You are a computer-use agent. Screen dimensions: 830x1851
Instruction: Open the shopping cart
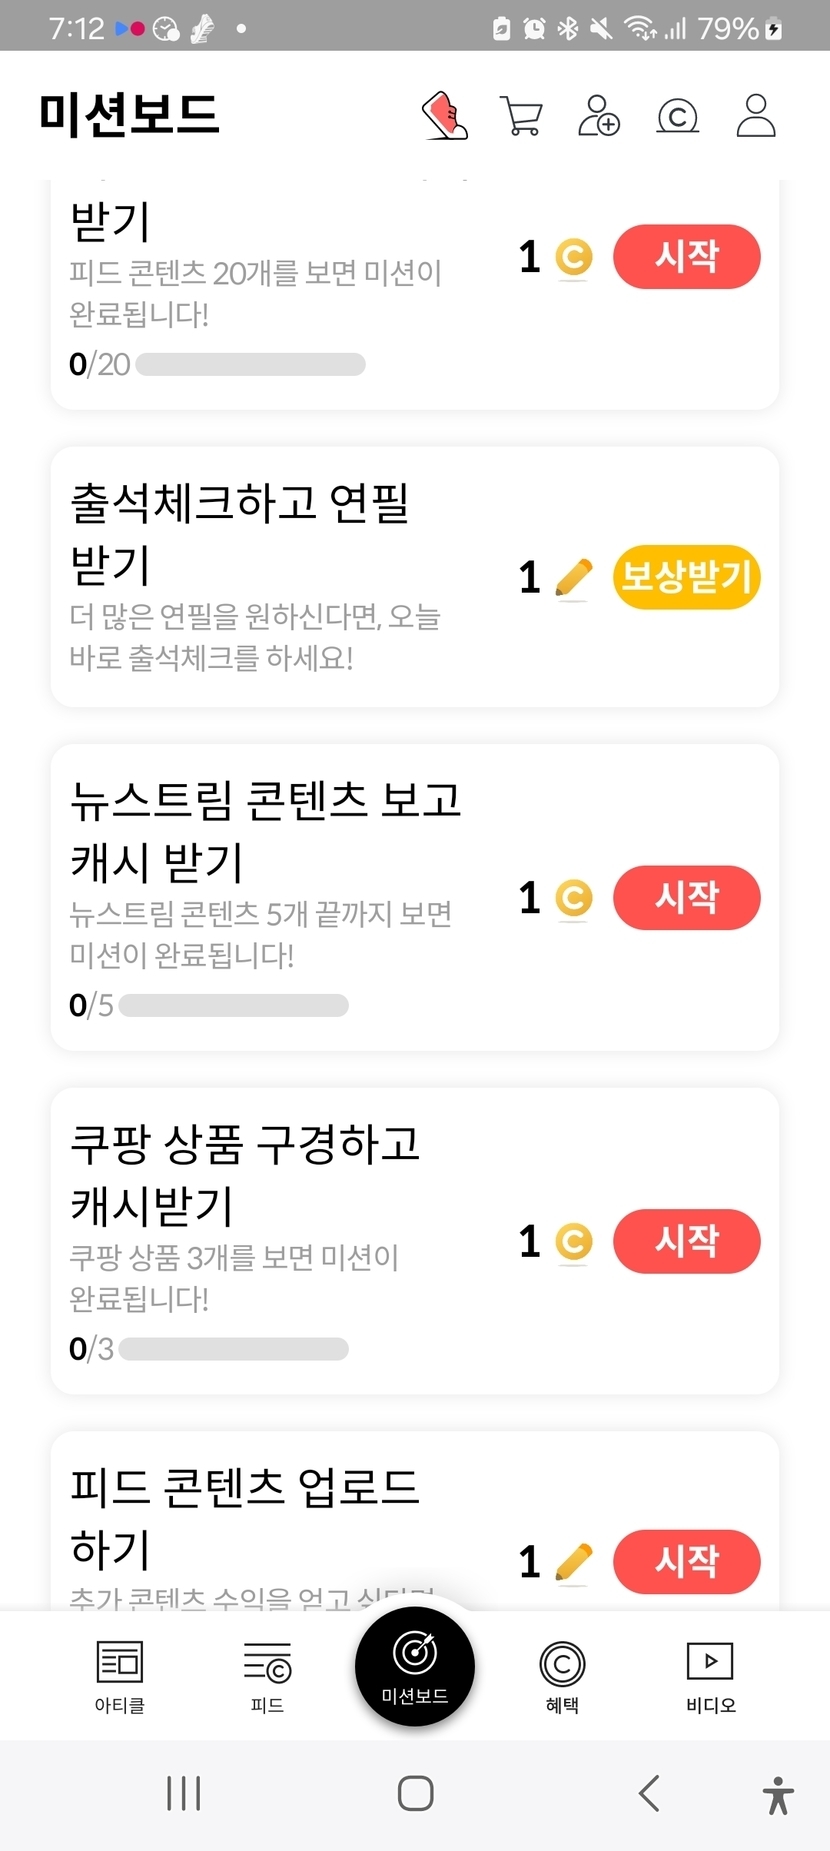click(x=521, y=116)
